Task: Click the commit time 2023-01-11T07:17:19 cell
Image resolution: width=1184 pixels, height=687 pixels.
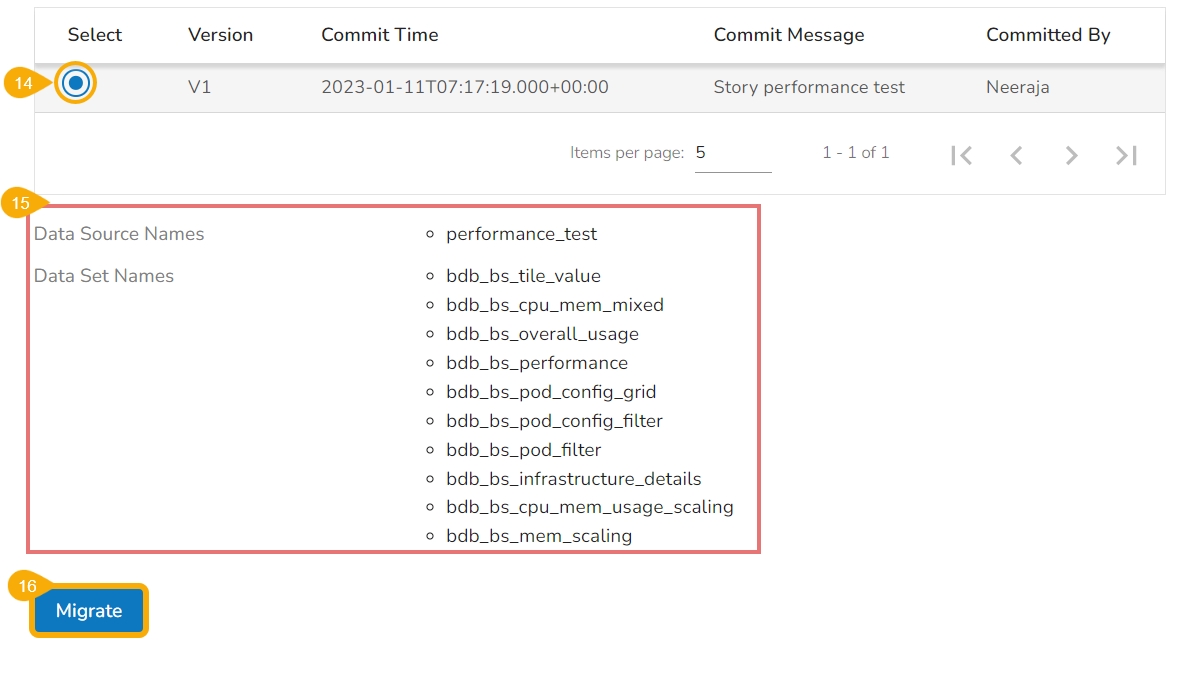Action: [464, 87]
